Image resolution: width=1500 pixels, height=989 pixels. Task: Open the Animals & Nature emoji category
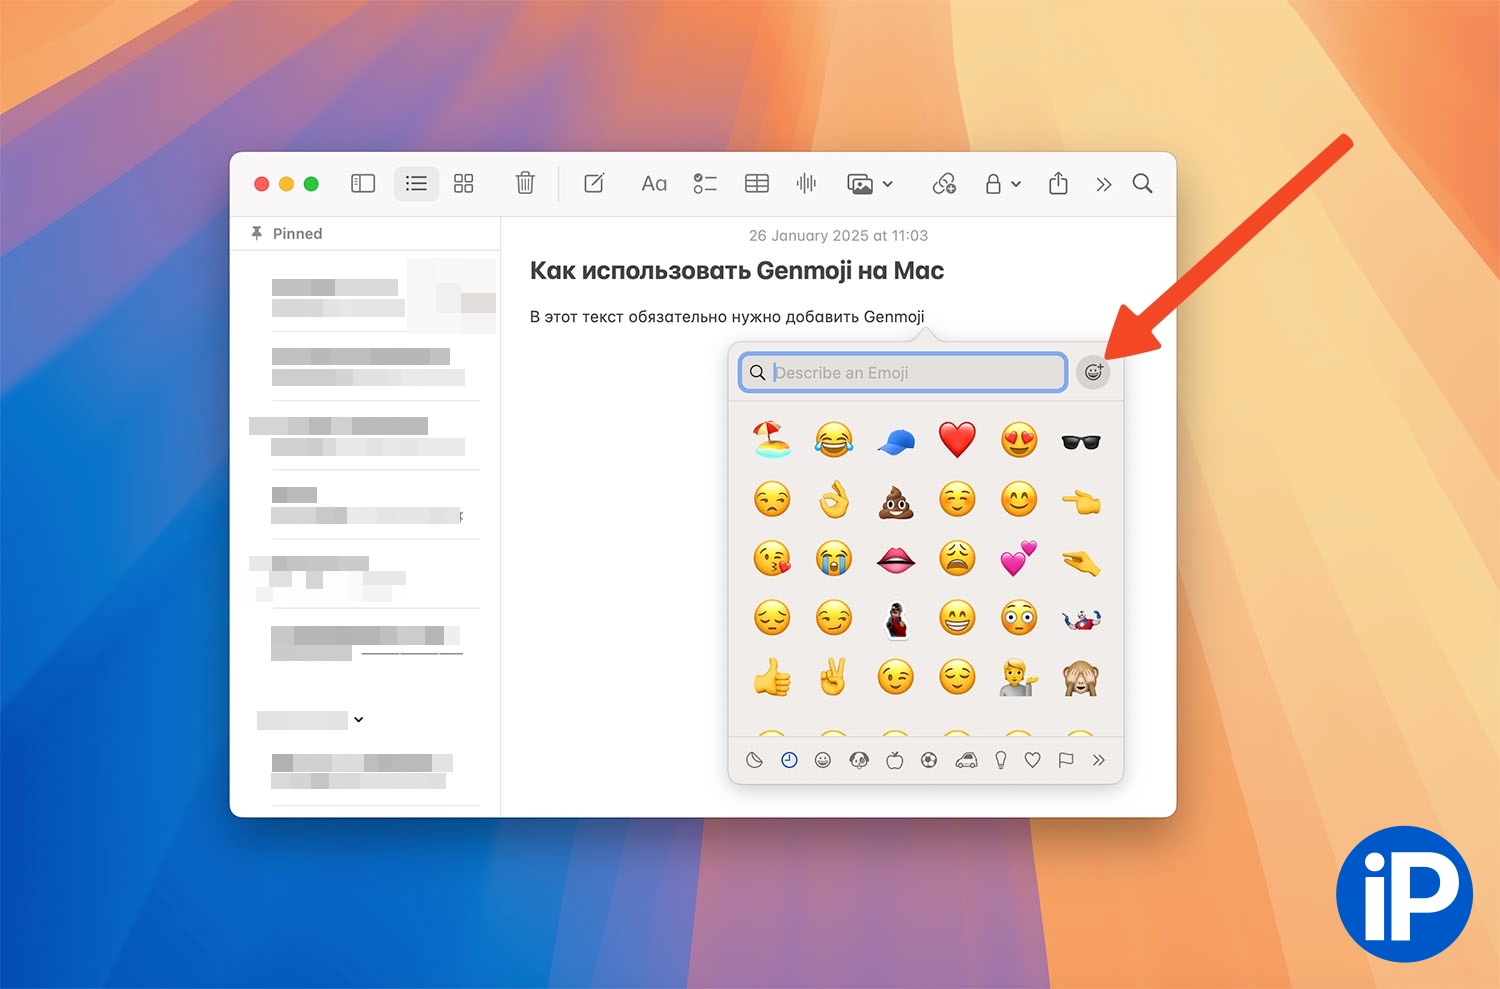point(859,760)
